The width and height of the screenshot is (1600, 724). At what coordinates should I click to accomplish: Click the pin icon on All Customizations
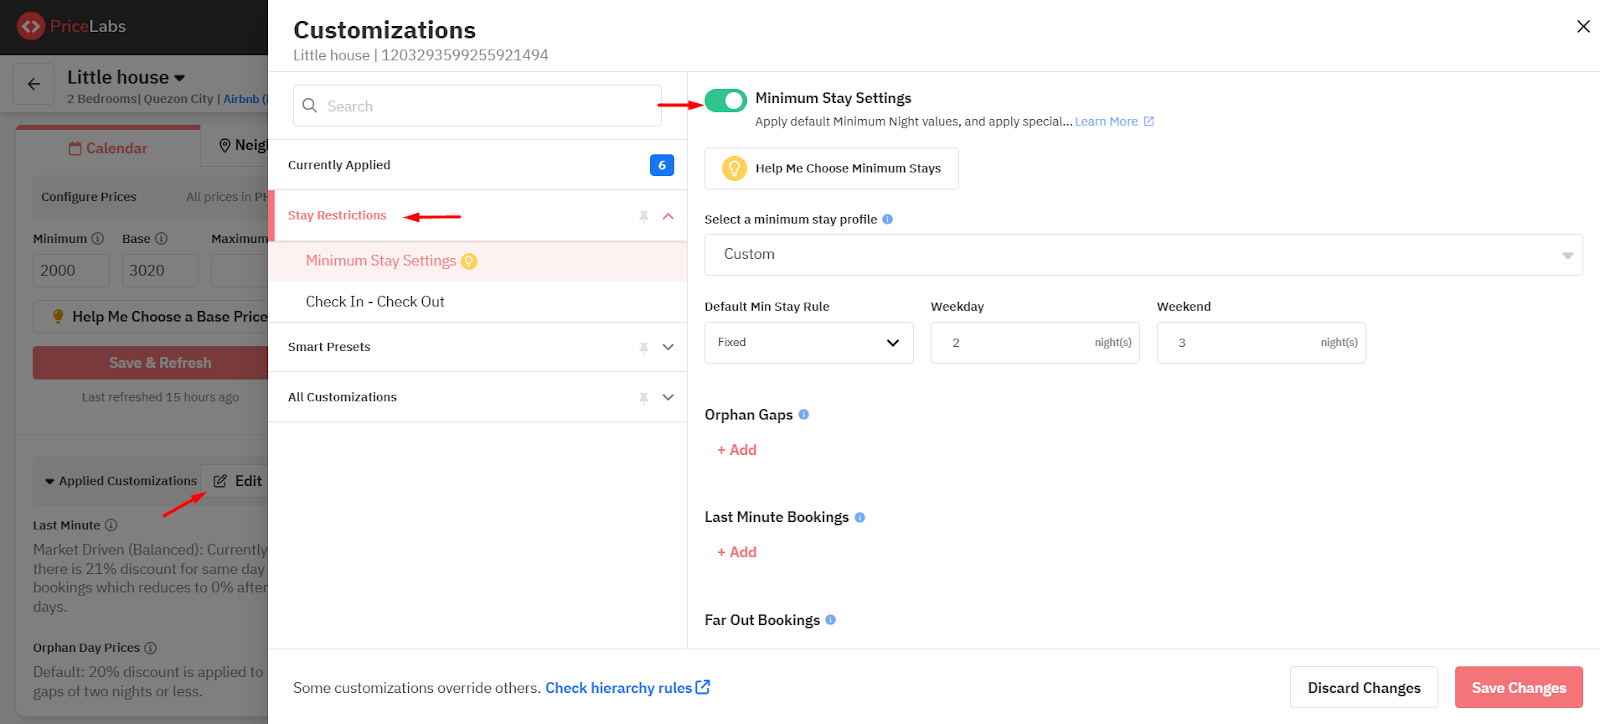[644, 397]
